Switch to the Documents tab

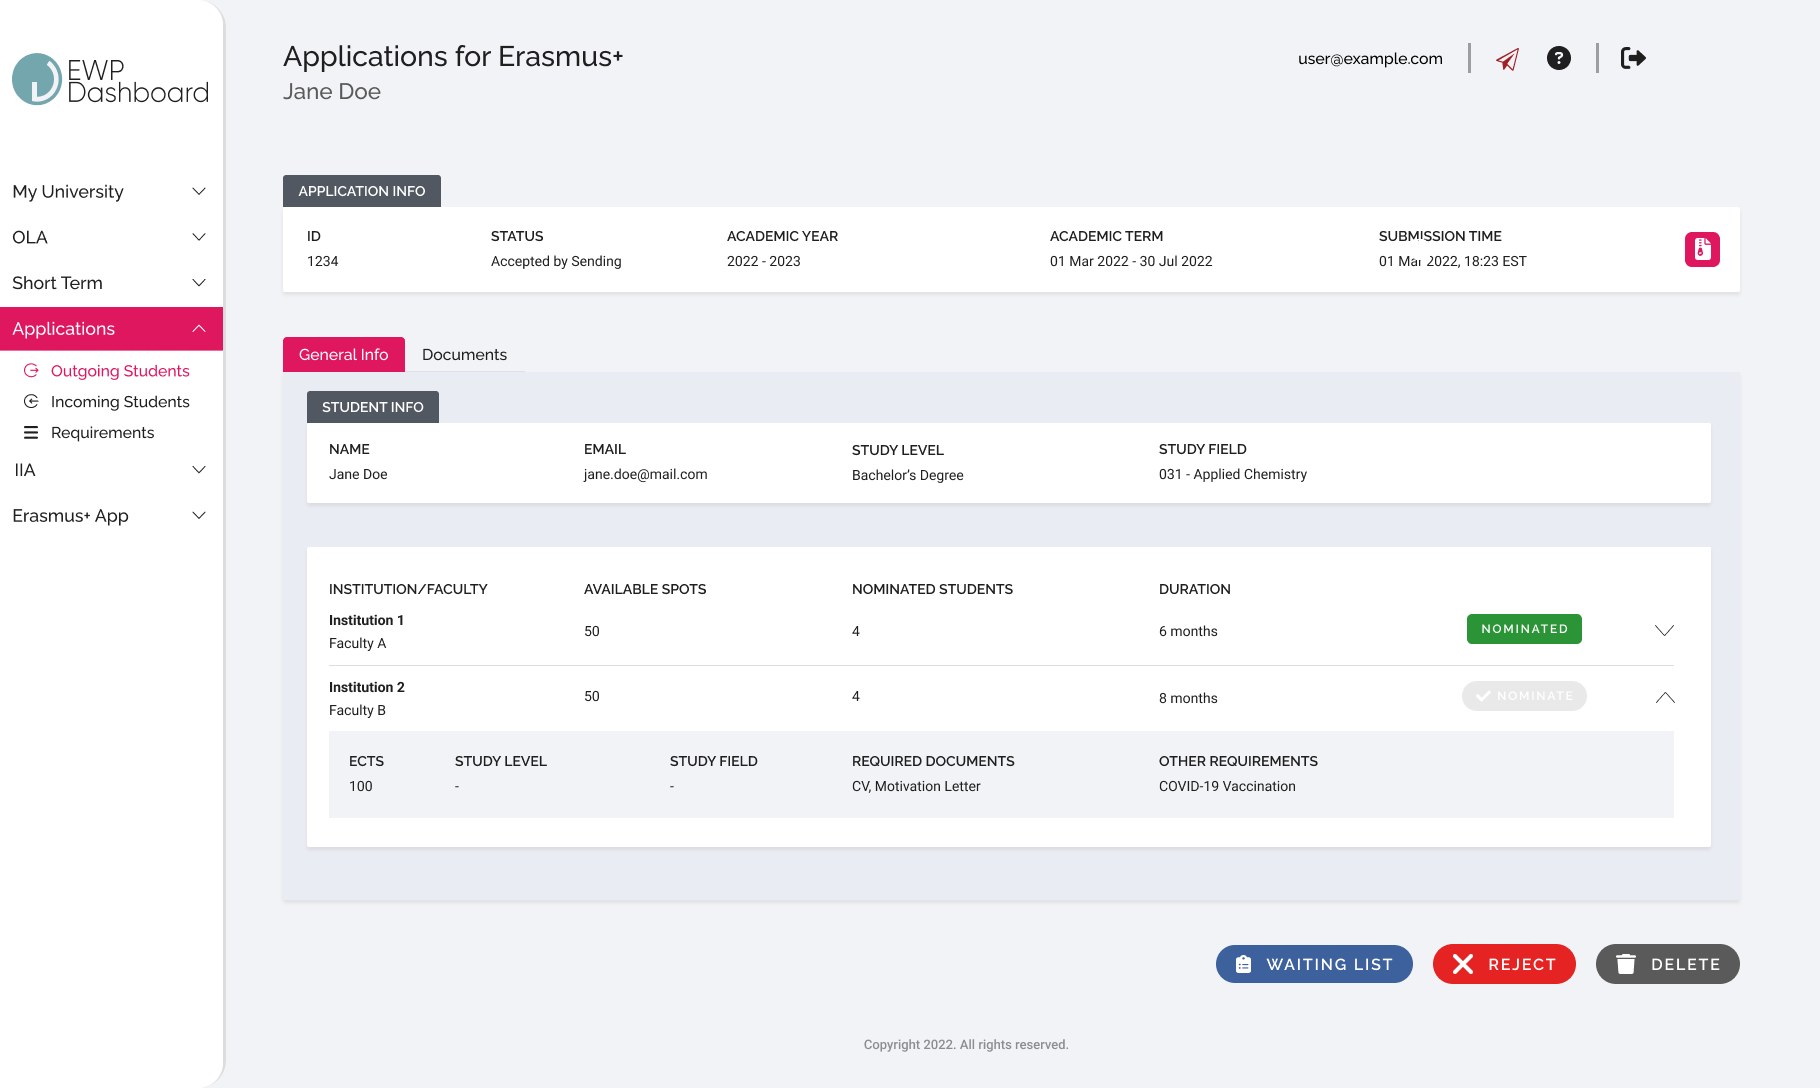click(464, 354)
